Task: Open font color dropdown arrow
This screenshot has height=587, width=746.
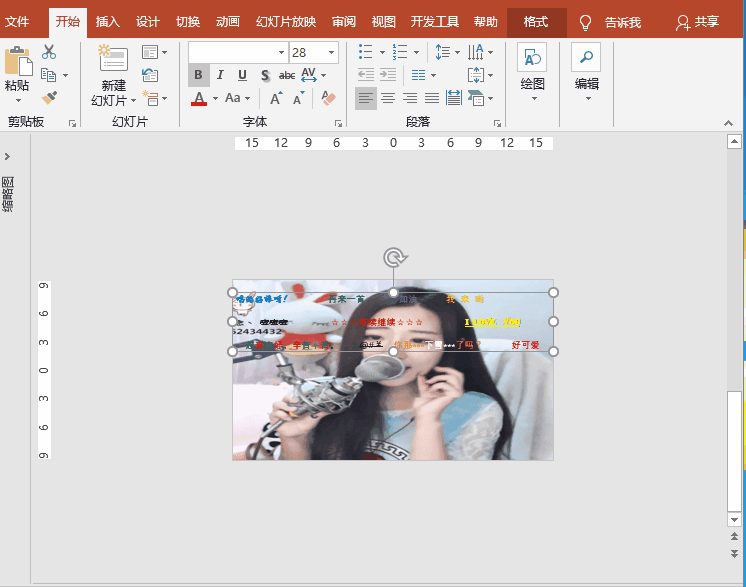Action: point(216,98)
